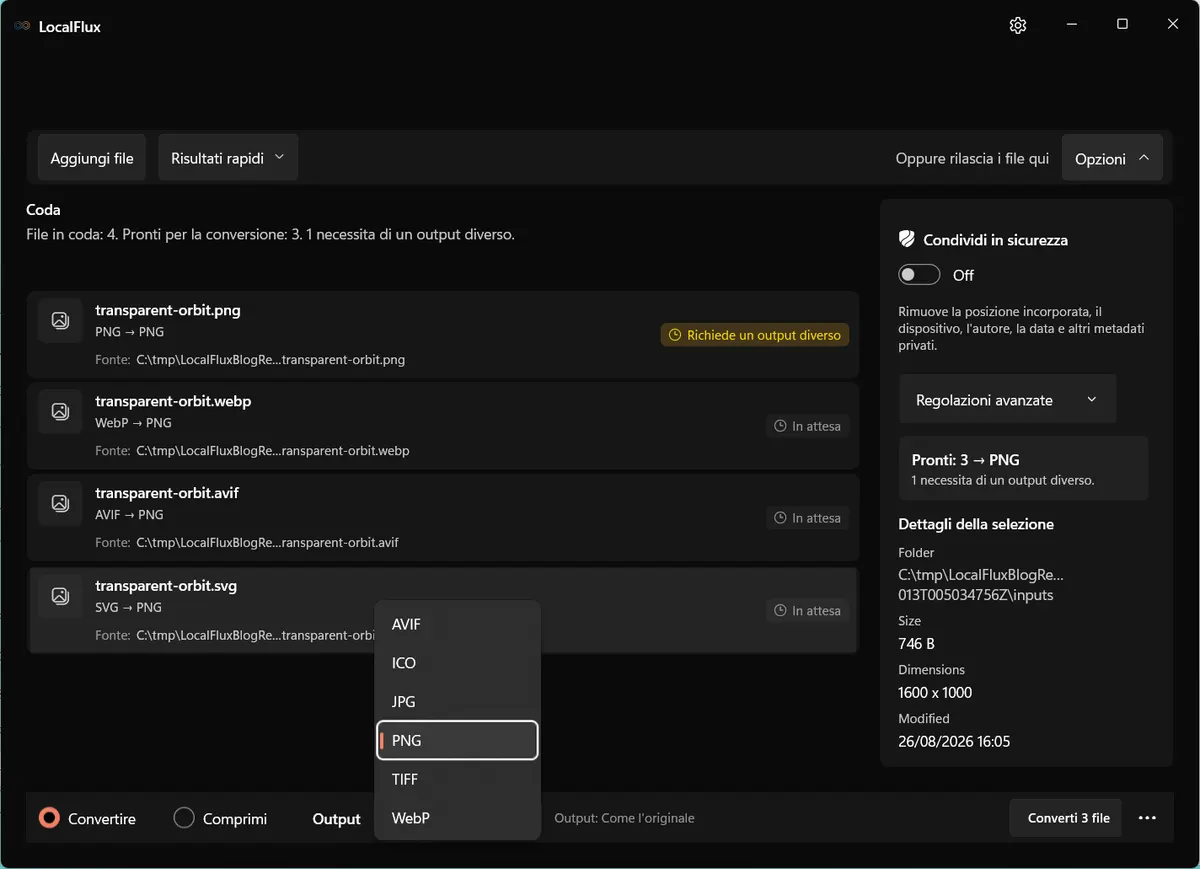Click the Oppure rilascia i file qui text
Viewport: 1200px width, 869px height.
tap(972, 159)
